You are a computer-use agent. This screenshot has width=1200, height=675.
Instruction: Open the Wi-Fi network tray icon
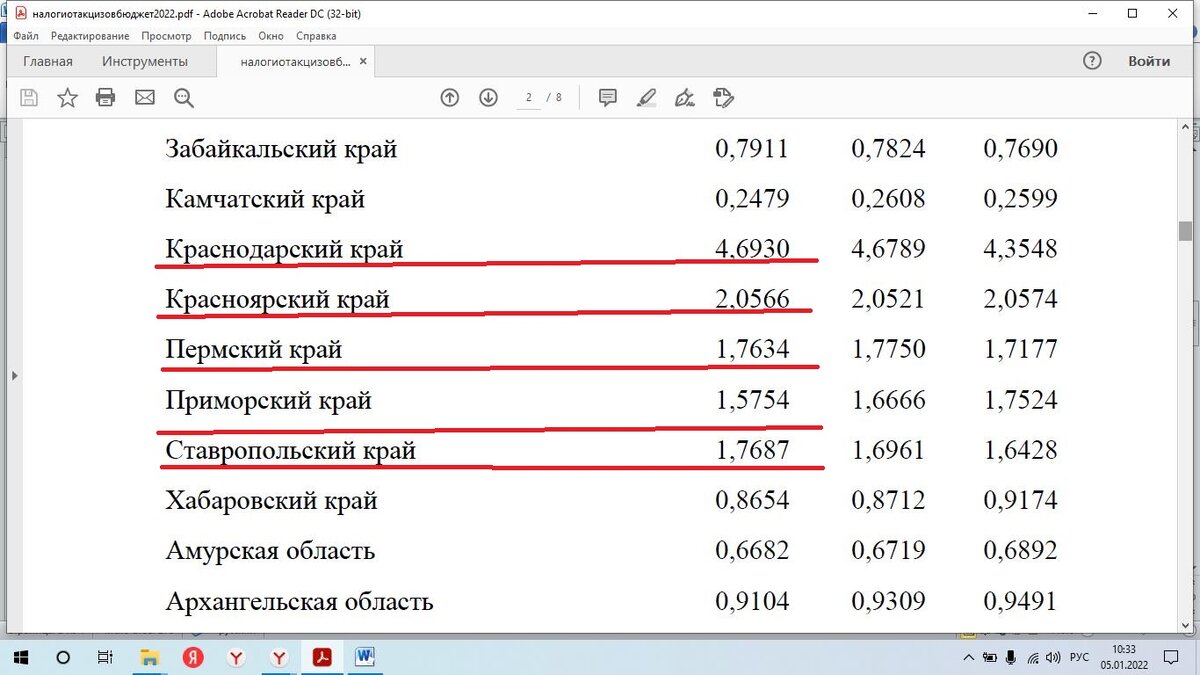point(1033,658)
